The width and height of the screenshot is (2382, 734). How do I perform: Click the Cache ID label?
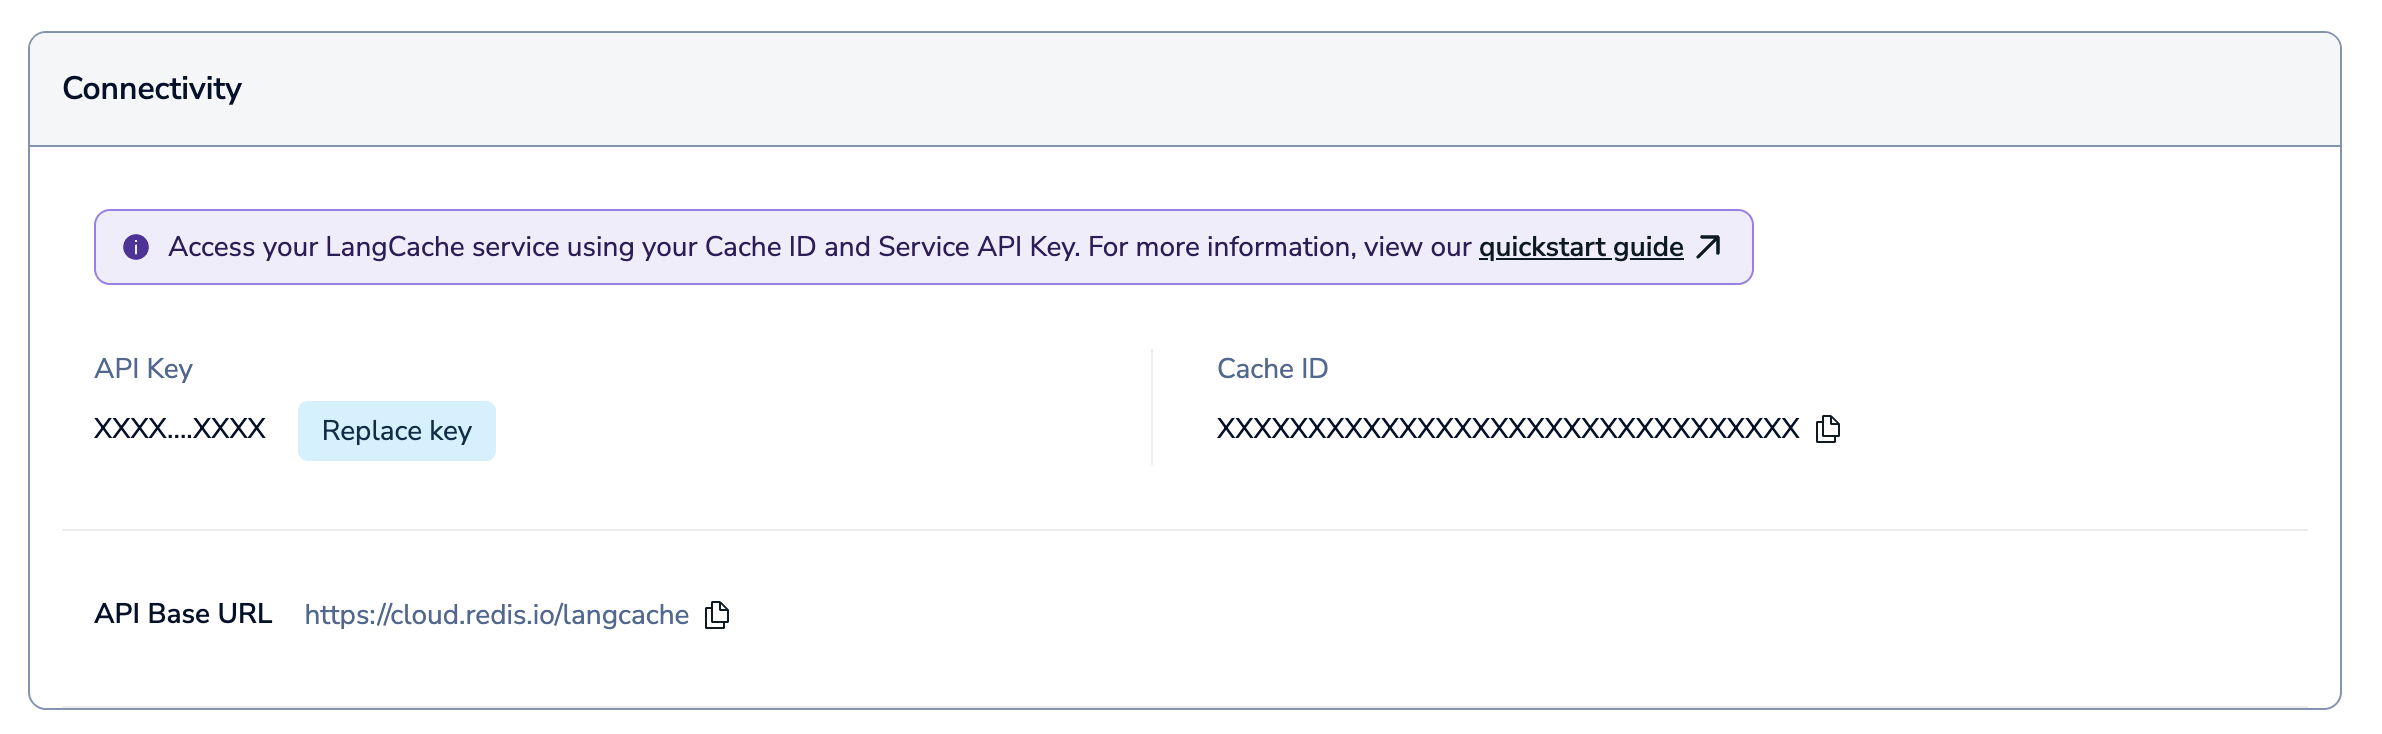[x=1272, y=369]
